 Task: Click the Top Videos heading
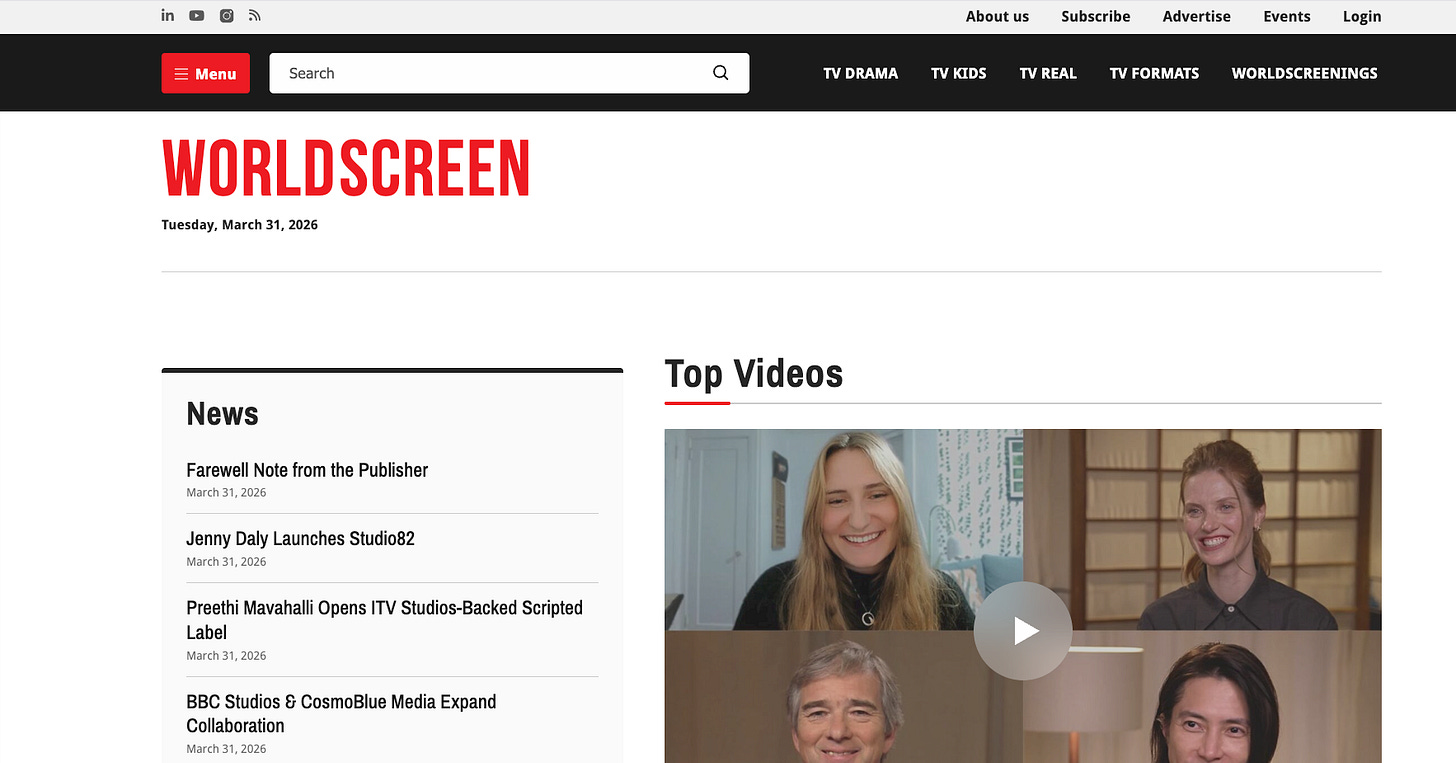[754, 374]
